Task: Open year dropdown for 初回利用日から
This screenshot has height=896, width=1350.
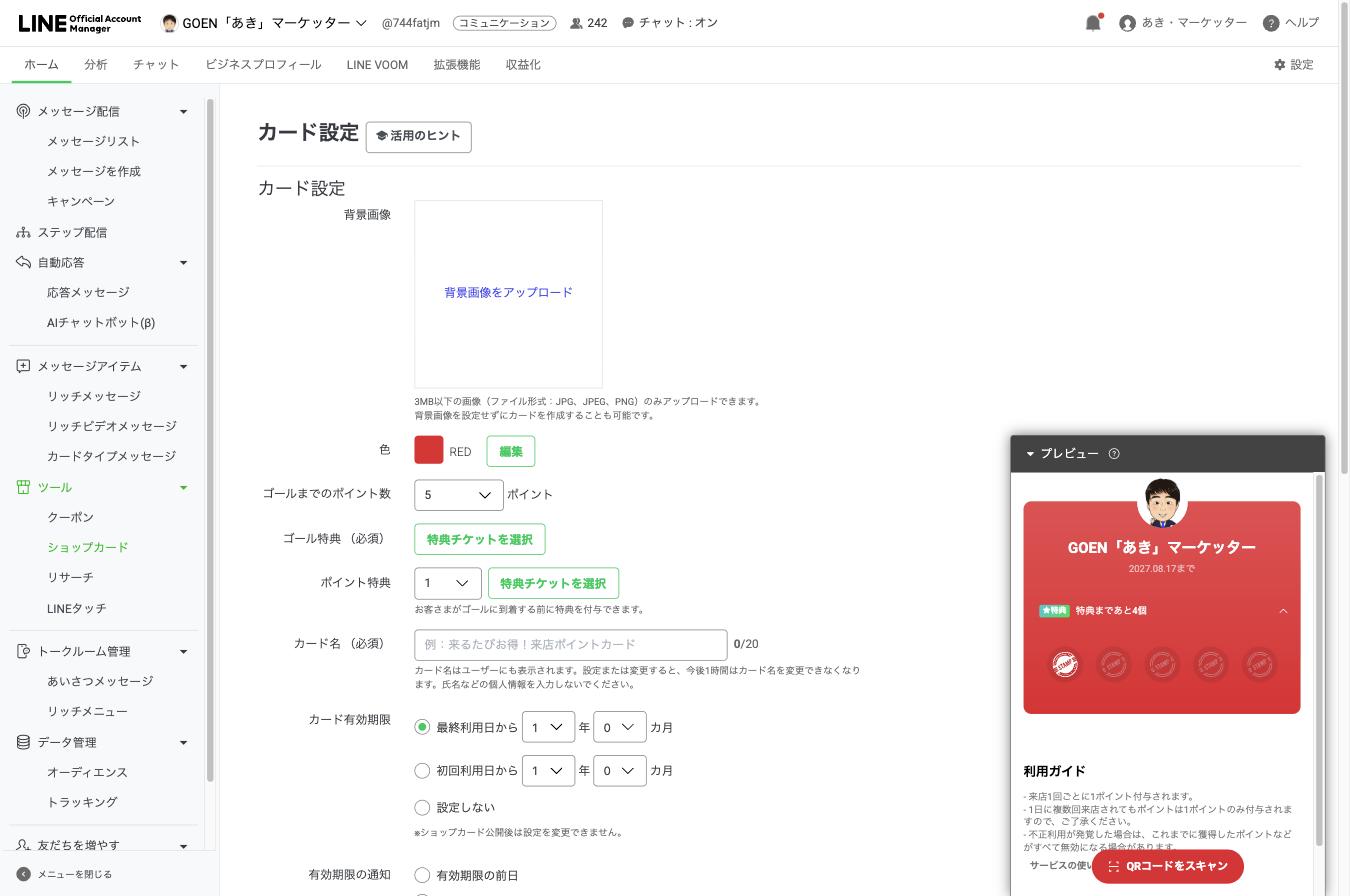Action: pos(548,771)
